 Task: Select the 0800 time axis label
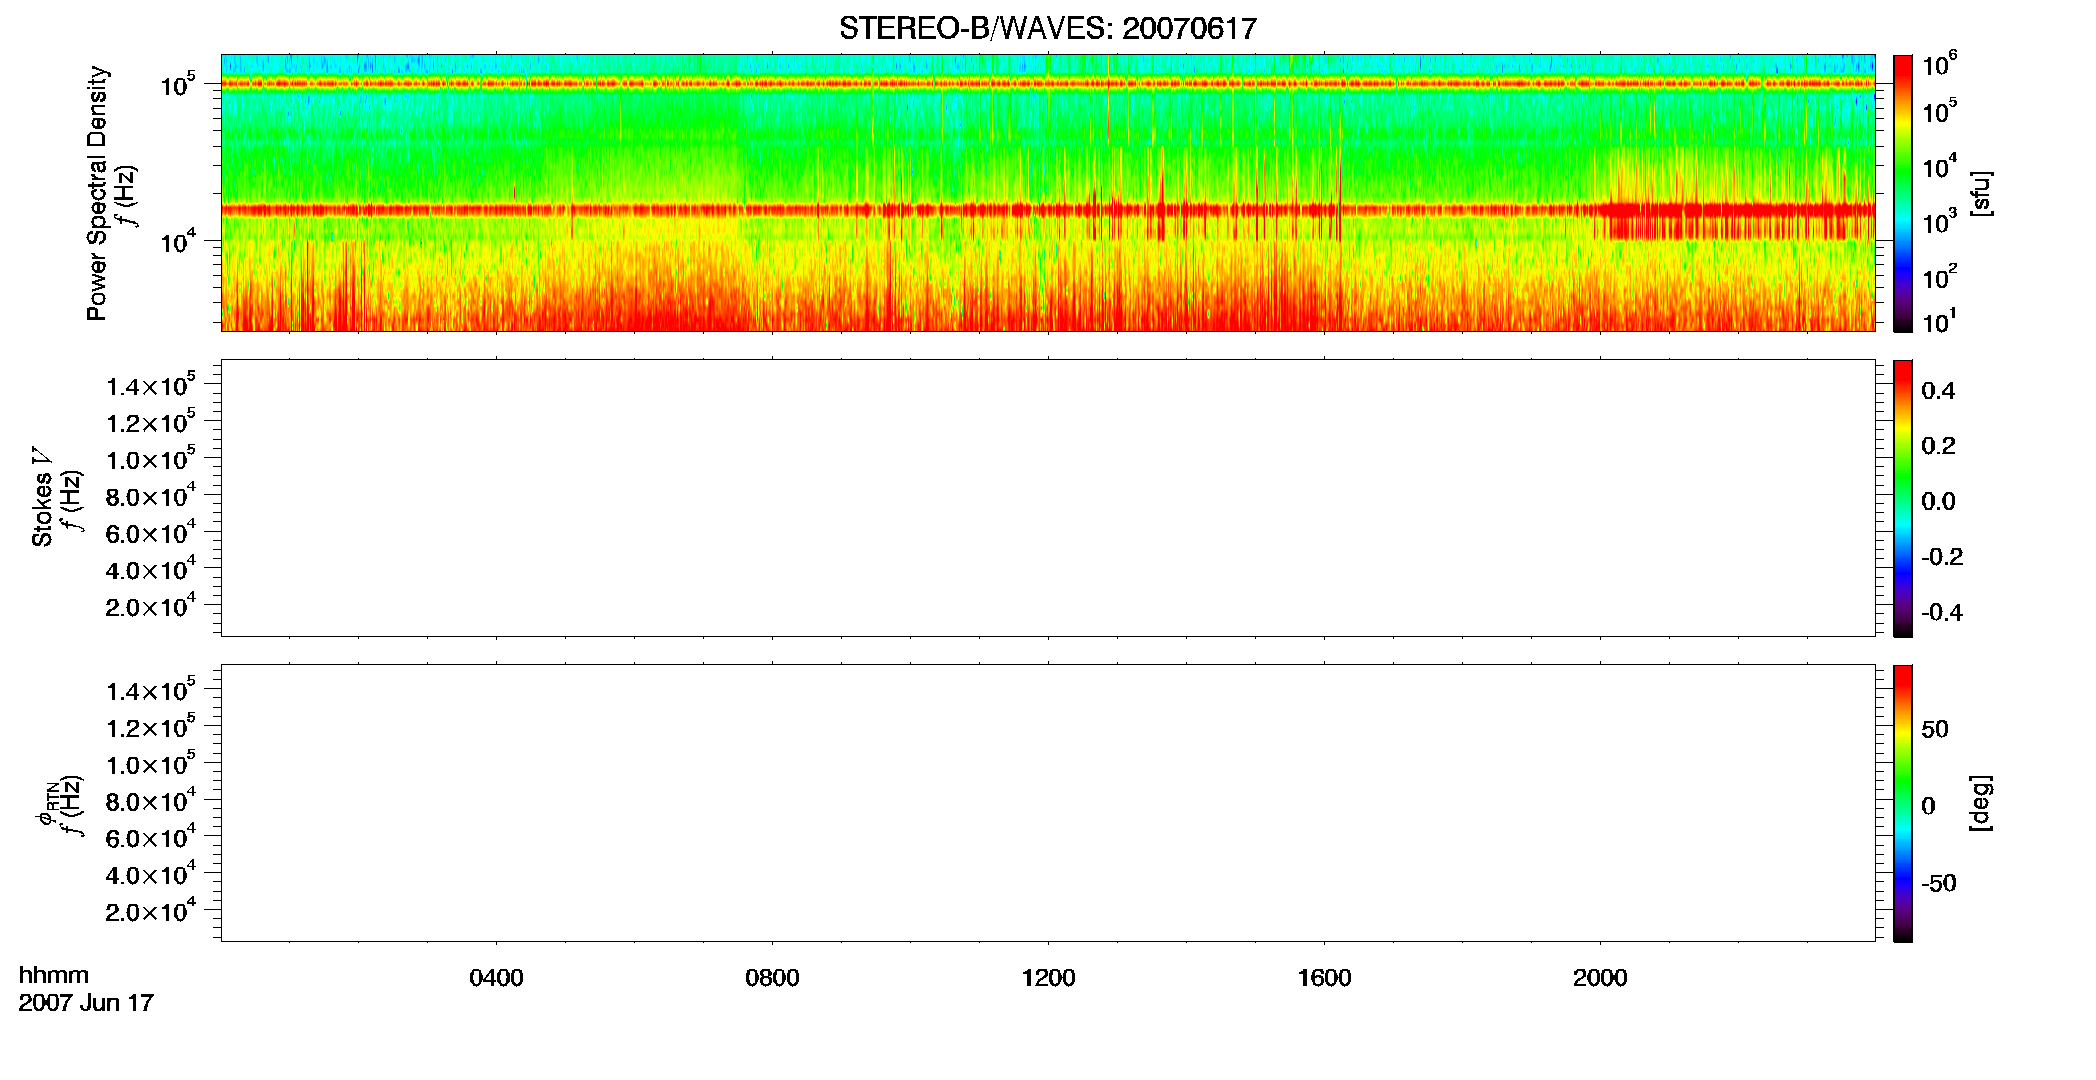coord(772,978)
